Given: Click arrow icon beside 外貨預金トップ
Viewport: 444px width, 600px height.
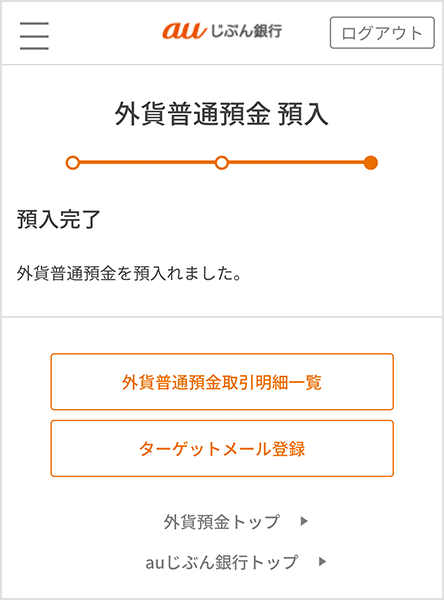Looking at the screenshot, I should pyautogui.click(x=304, y=521).
